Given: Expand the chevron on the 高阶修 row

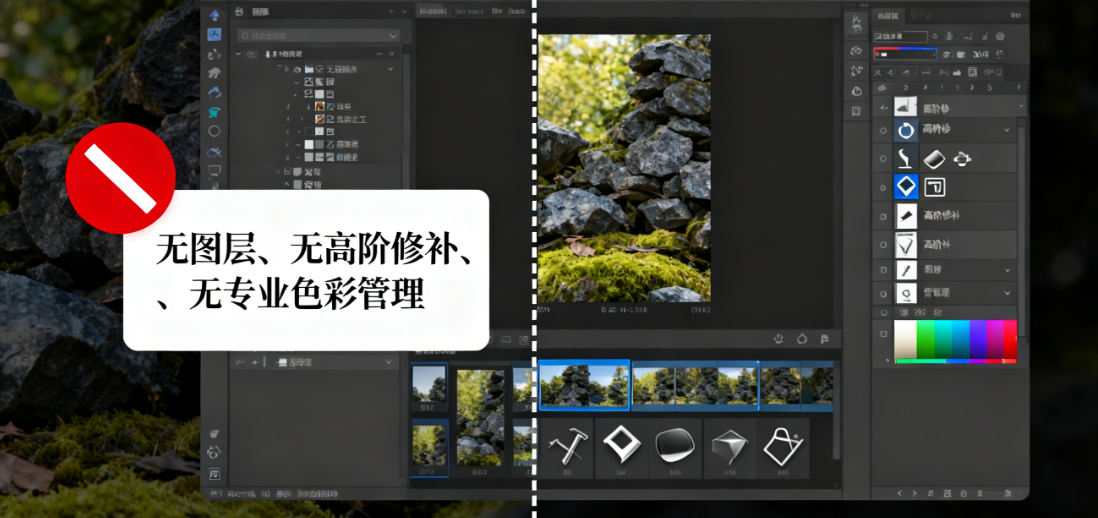Looking at the screenshot, I should 1007,130.
